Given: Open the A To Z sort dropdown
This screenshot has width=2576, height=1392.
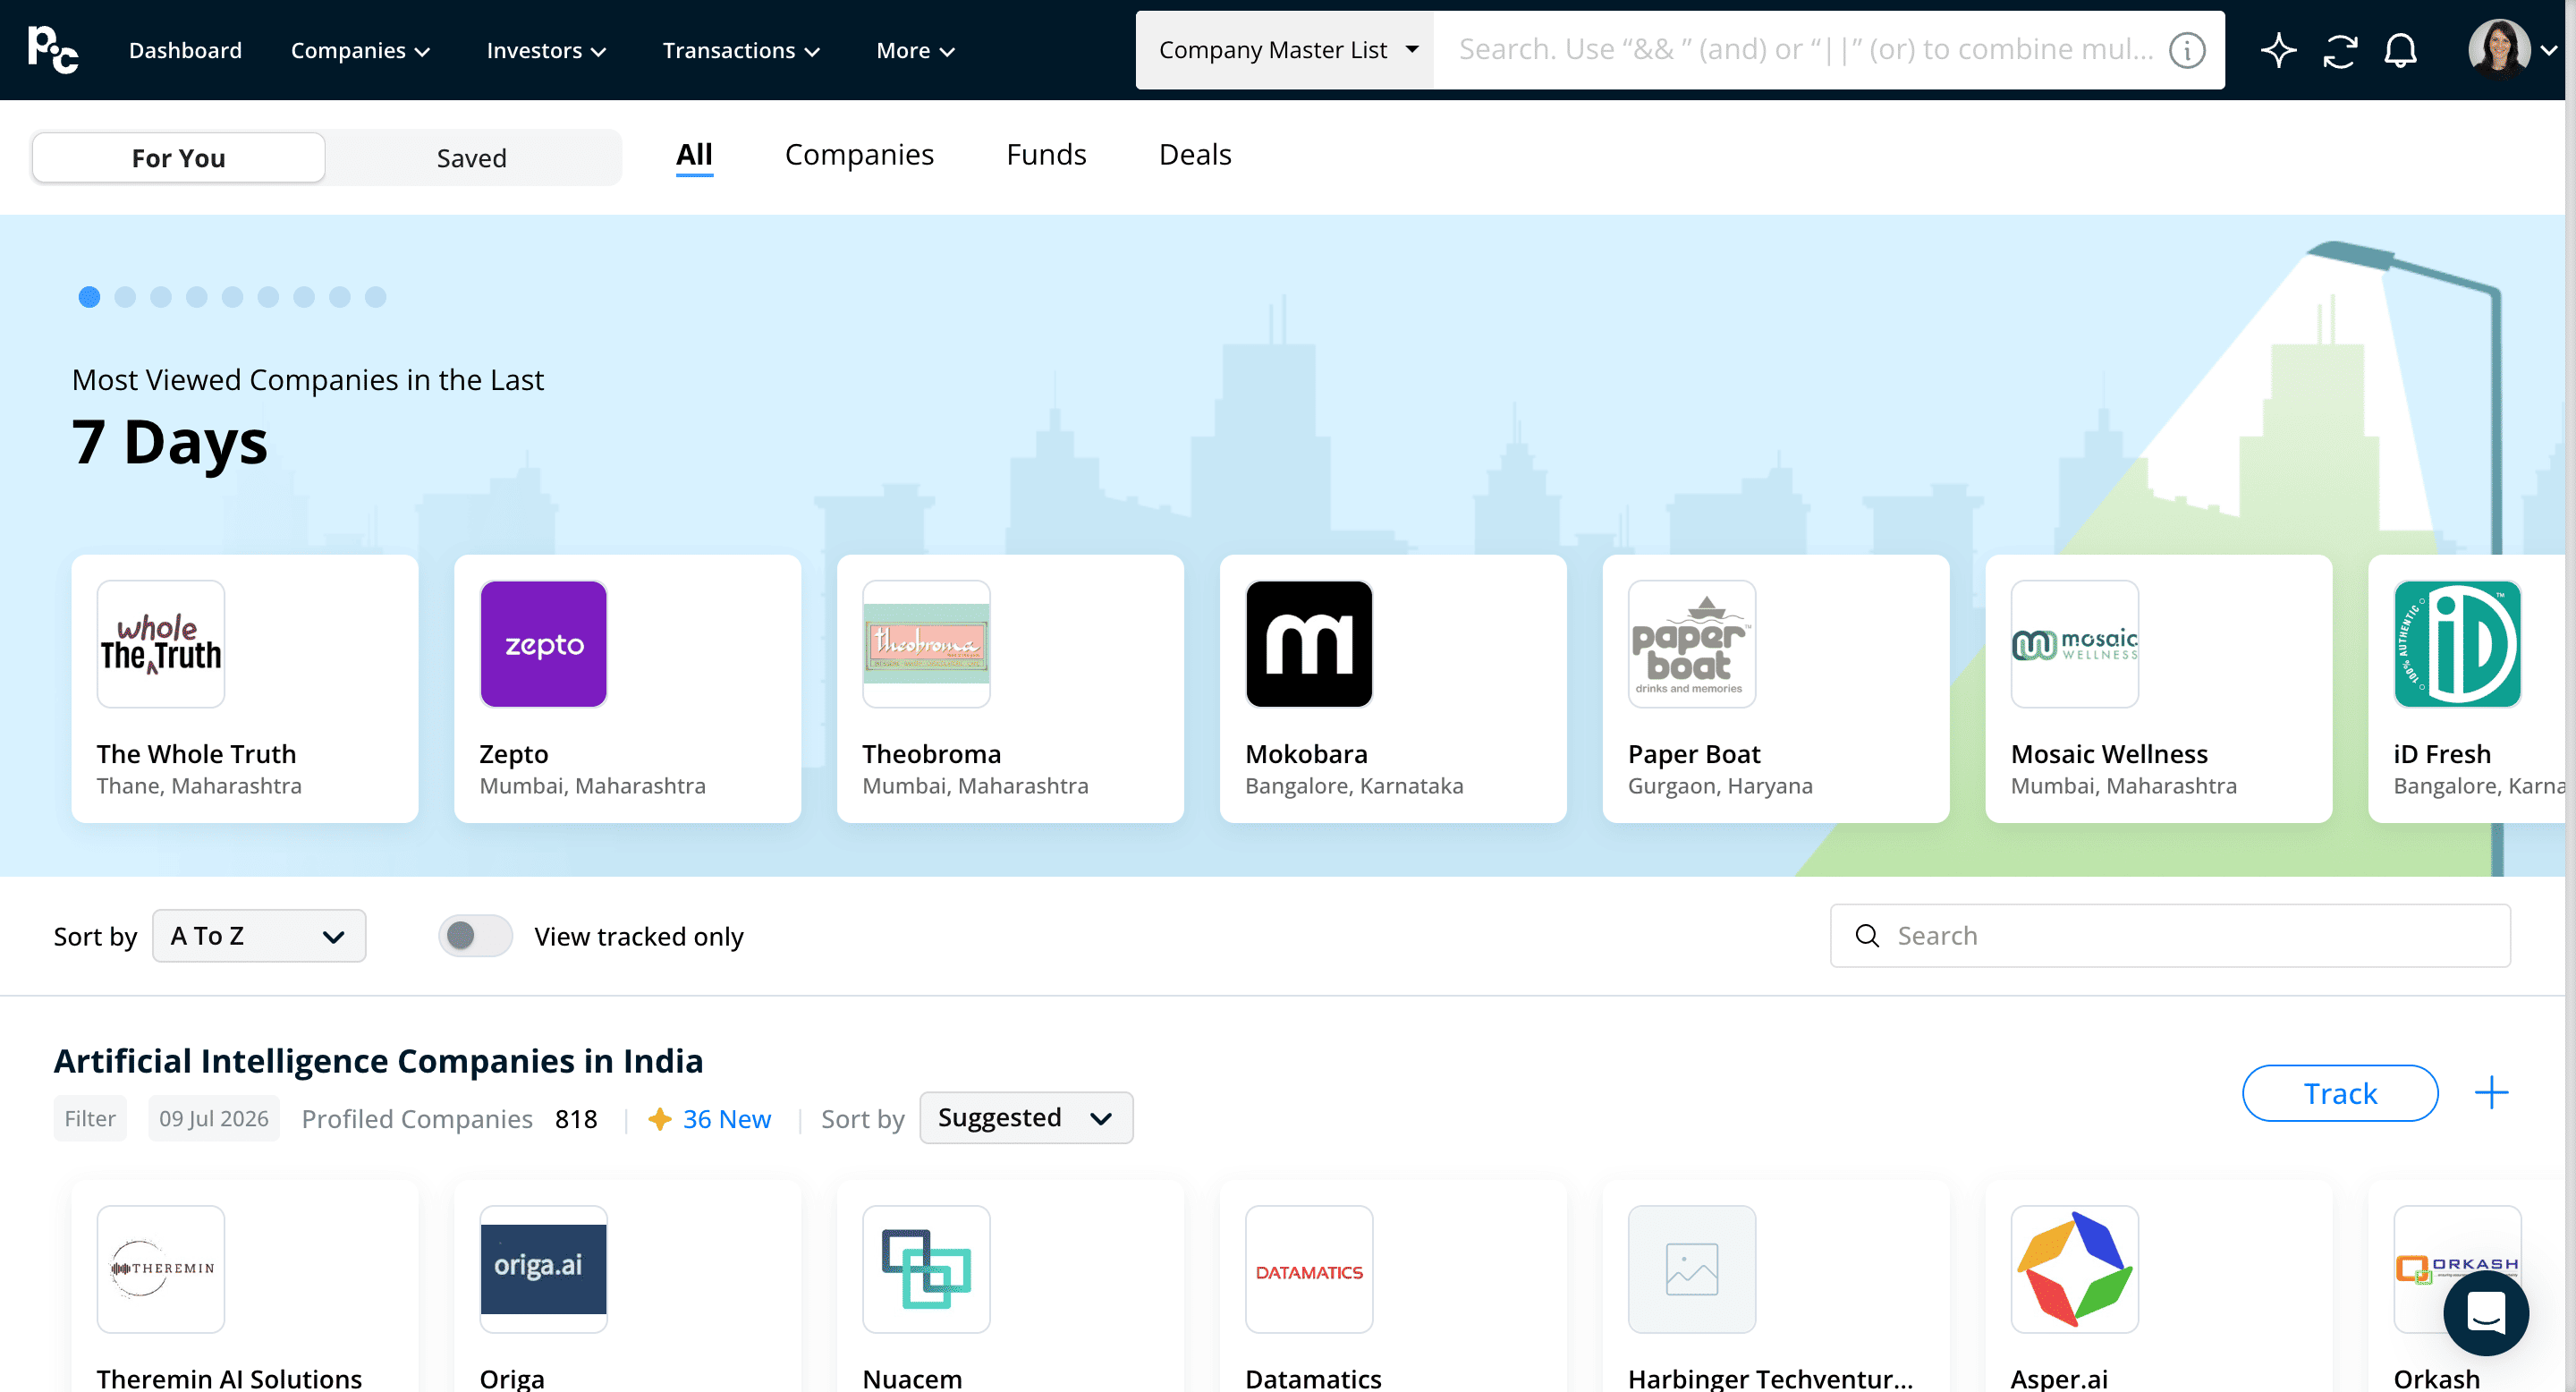Looking at the screenshot, I should click(x=259, y=936).
